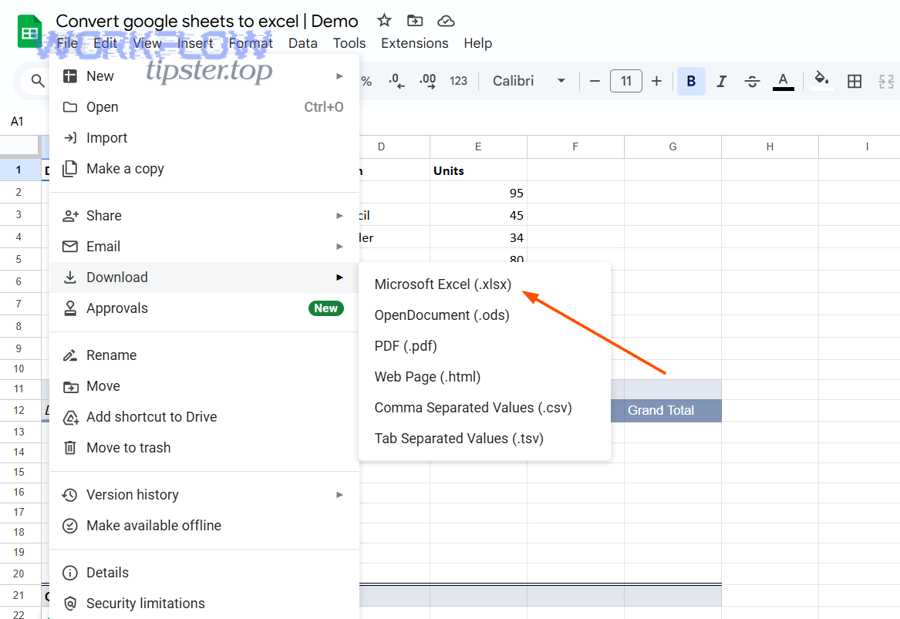Click the font size input field
900x619 pixels.
626,81
